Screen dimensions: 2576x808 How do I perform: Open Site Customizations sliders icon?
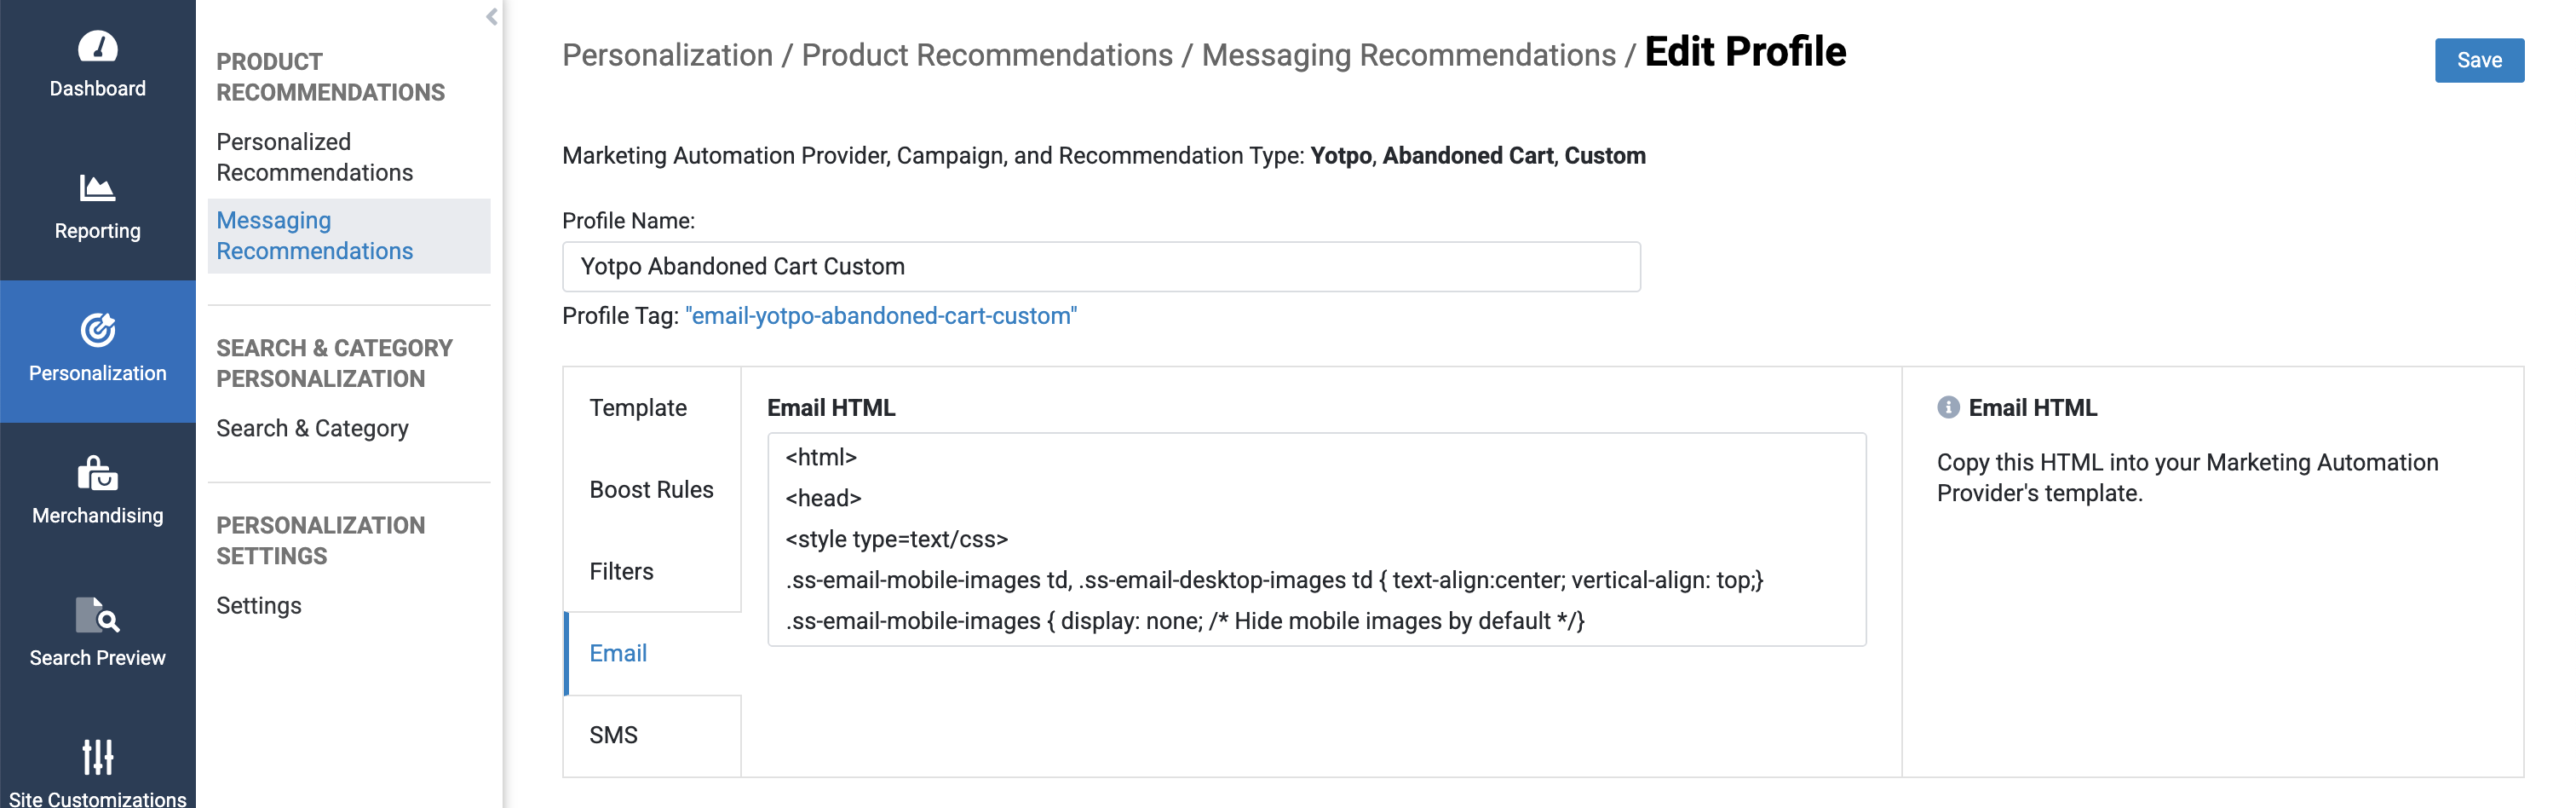coord(97,757)
